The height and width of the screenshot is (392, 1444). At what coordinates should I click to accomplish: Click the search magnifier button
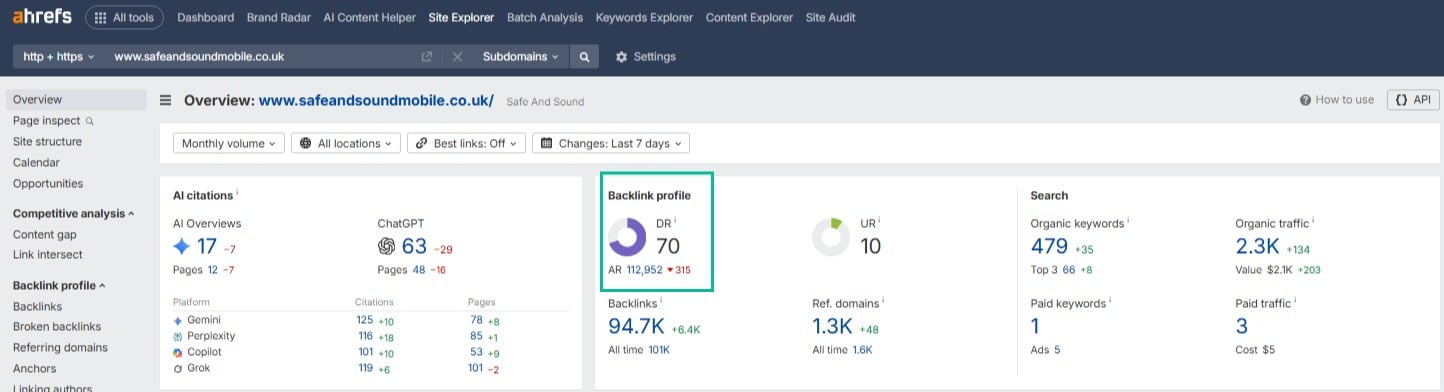[x=584, y=57]
